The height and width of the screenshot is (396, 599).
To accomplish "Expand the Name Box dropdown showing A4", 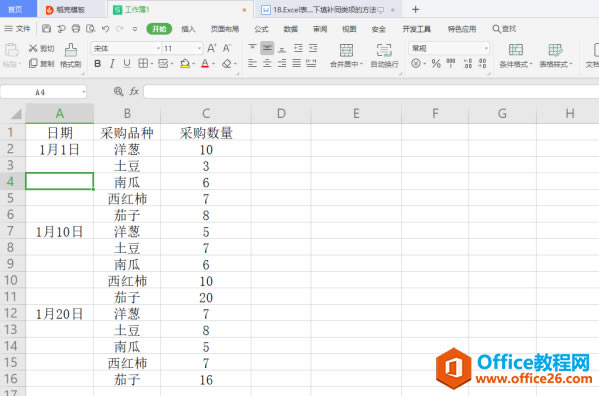I will 83,92.
